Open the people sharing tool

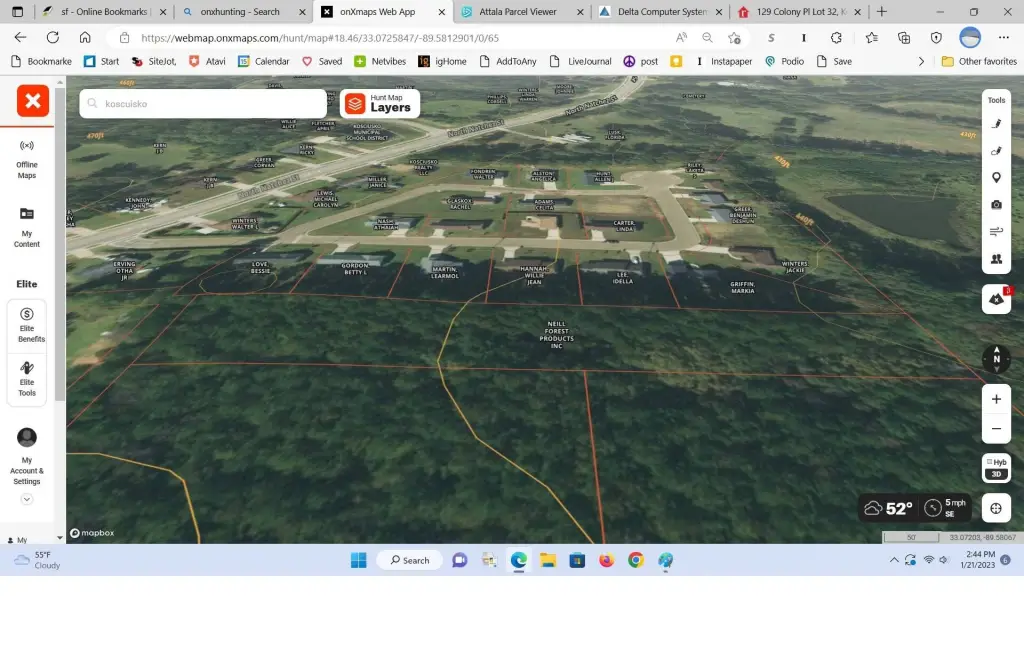tap(996, 259)
